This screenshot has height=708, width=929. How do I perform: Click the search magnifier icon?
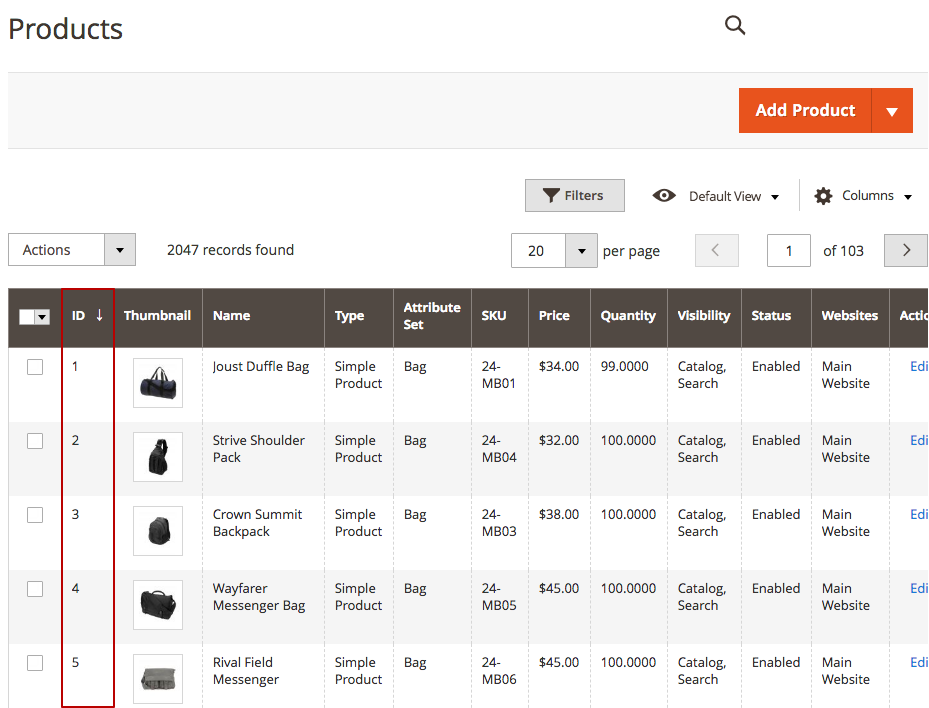(x=735, y=25)
